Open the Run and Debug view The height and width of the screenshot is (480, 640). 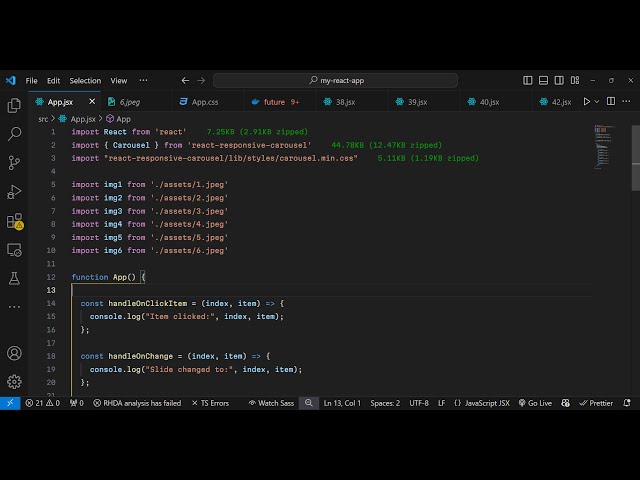tap(14, 191)
